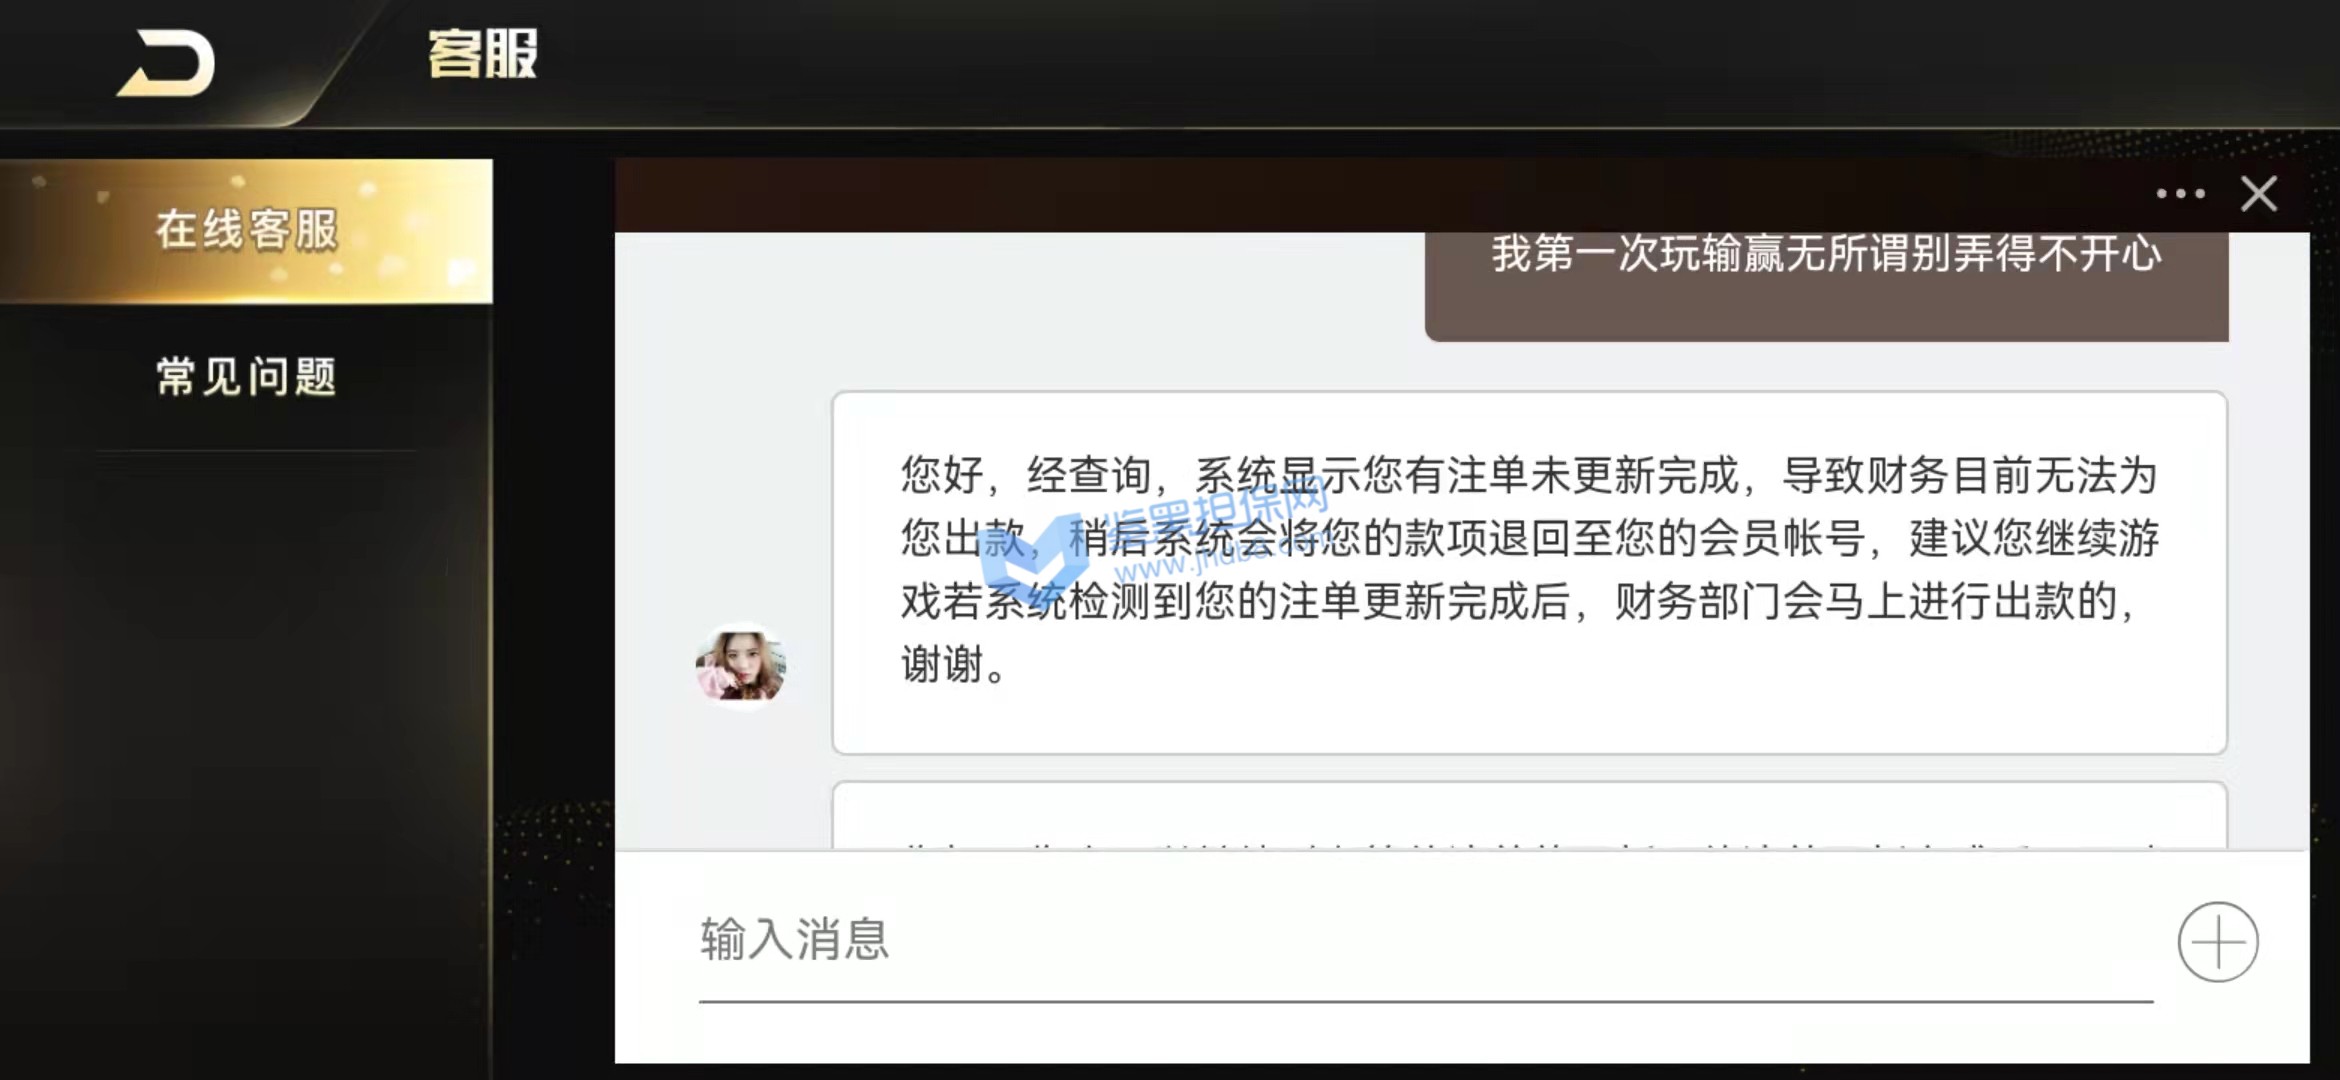Click the underline beneath message input
The width and height of the screenshot is (2340, 1080).
(1425, 1000)
